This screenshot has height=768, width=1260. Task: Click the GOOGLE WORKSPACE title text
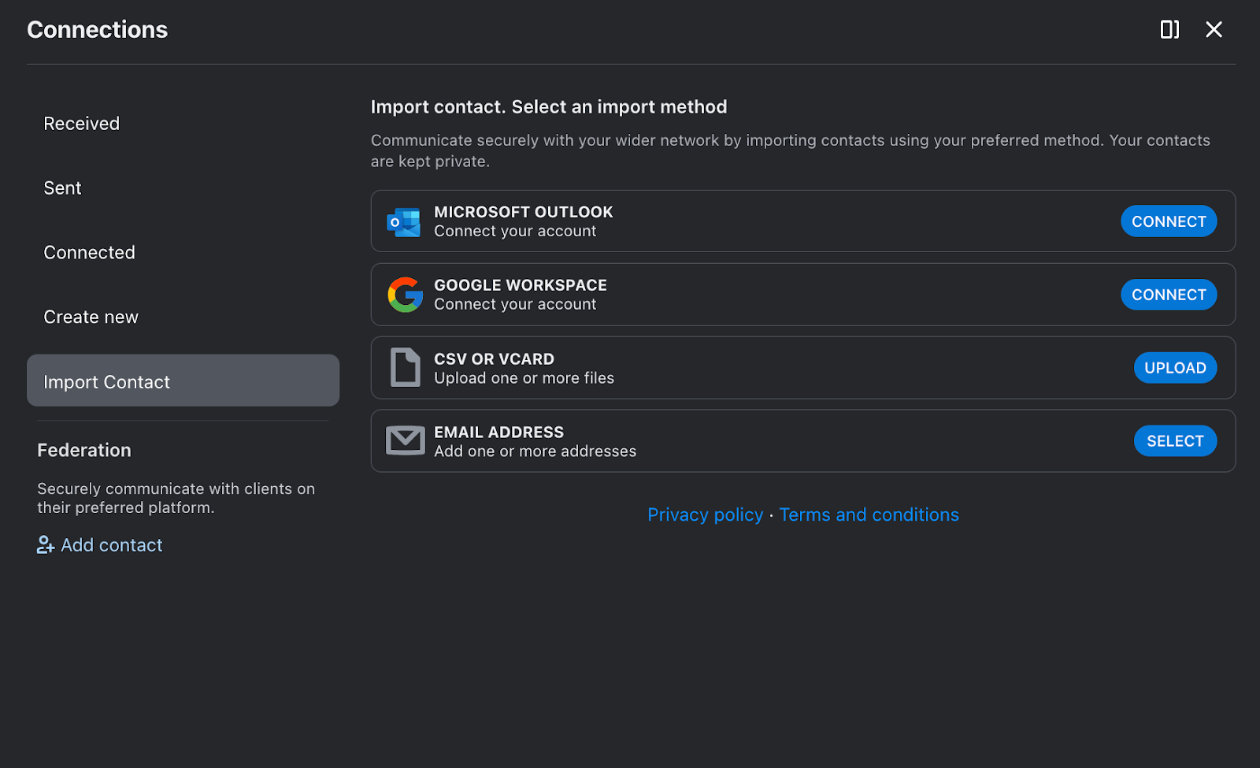coord(520,285)
